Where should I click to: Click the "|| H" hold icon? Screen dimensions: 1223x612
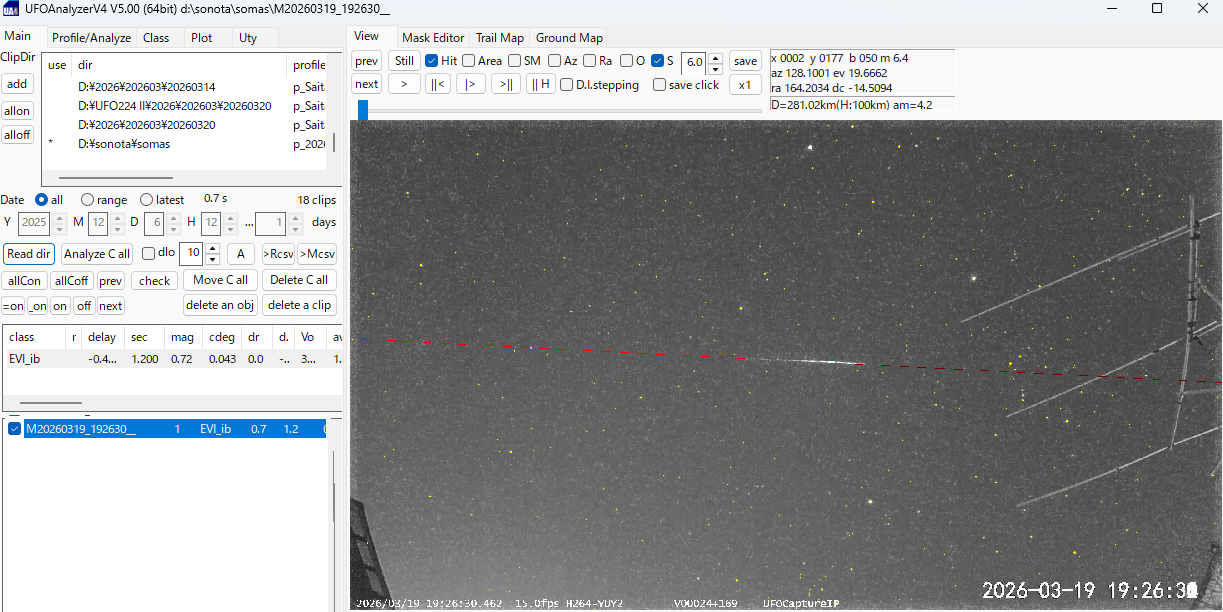pyautogui.click(x=540, y=84)
